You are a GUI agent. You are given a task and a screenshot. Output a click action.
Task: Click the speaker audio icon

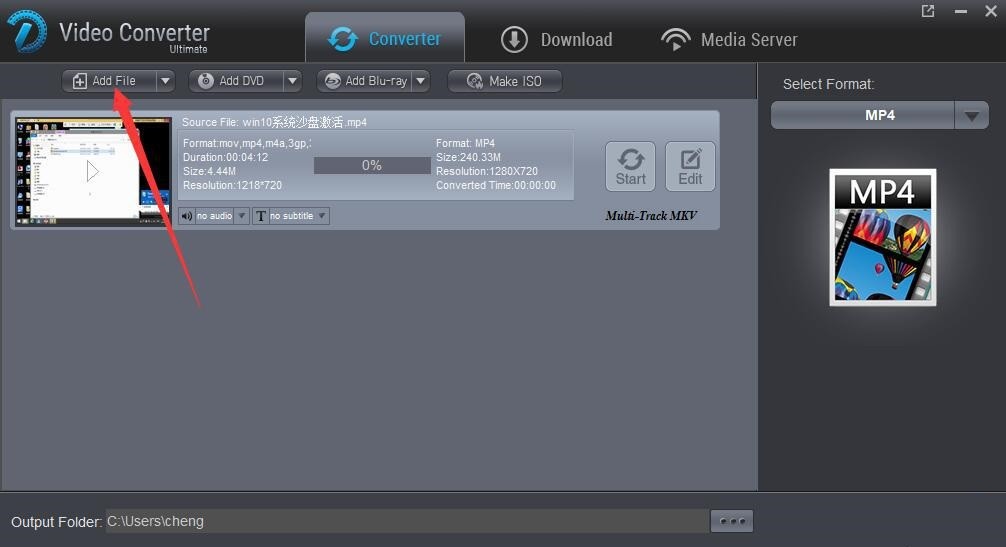[187, 216]
